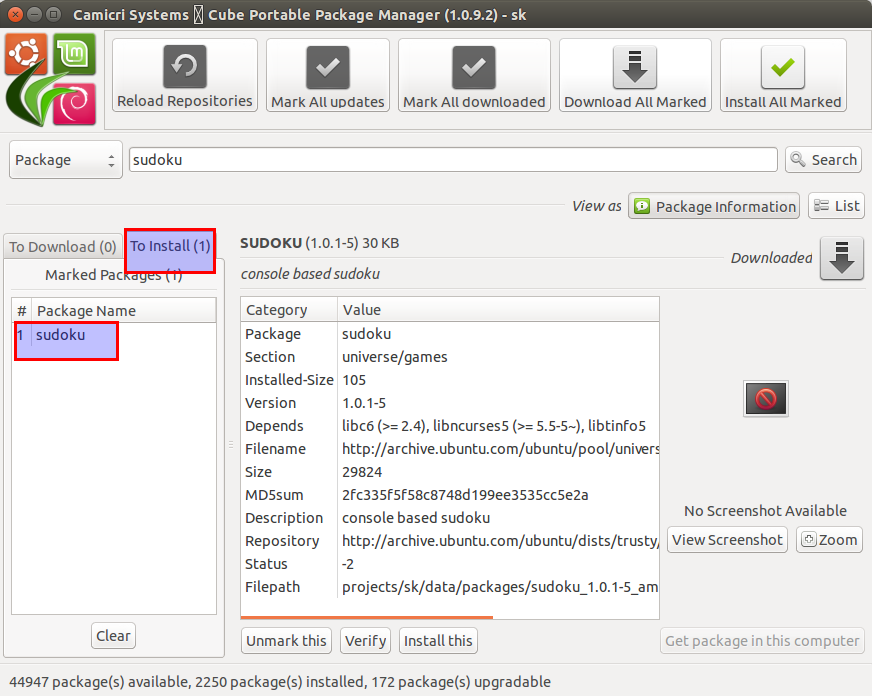
Task: Select the MD5sum value 2fc335f5f58c8748d199ee3535cc5e2a
Action: [x=465, y=495]
